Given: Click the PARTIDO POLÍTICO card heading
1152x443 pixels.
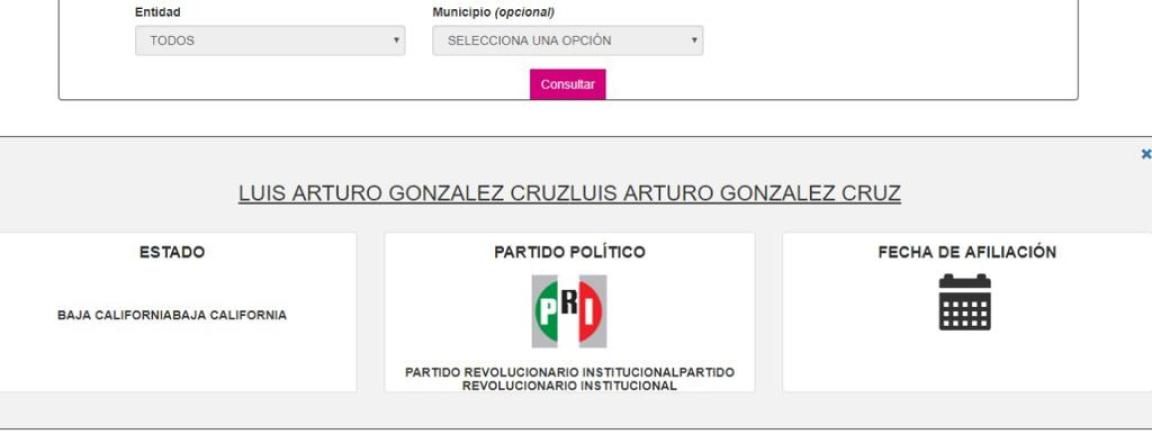Looking at the screenshot, I should (569, 252).
